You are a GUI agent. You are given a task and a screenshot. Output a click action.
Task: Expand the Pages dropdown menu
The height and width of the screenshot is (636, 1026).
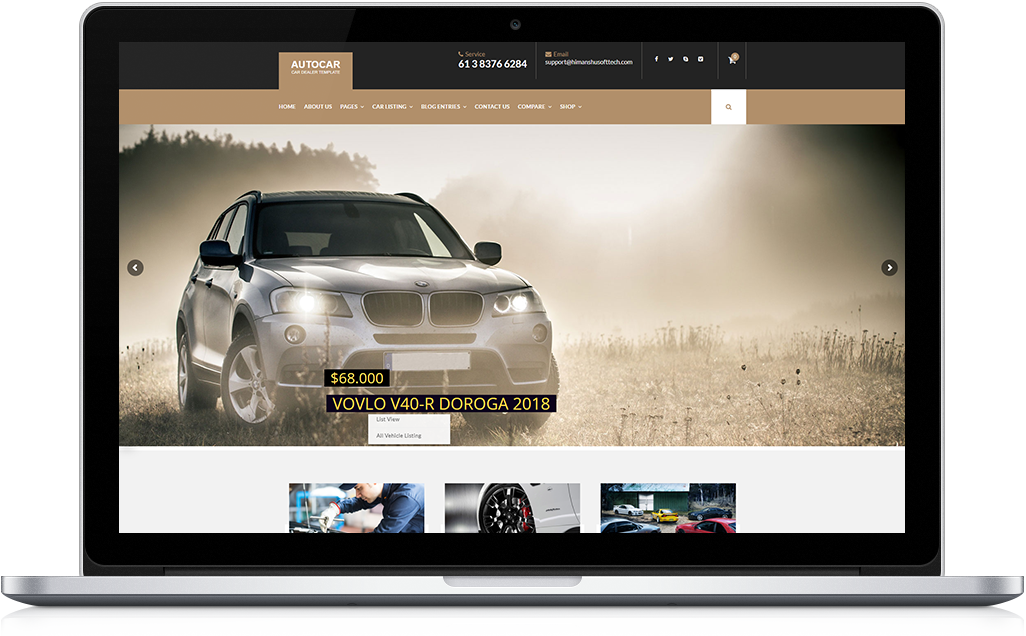click(351, 107)
